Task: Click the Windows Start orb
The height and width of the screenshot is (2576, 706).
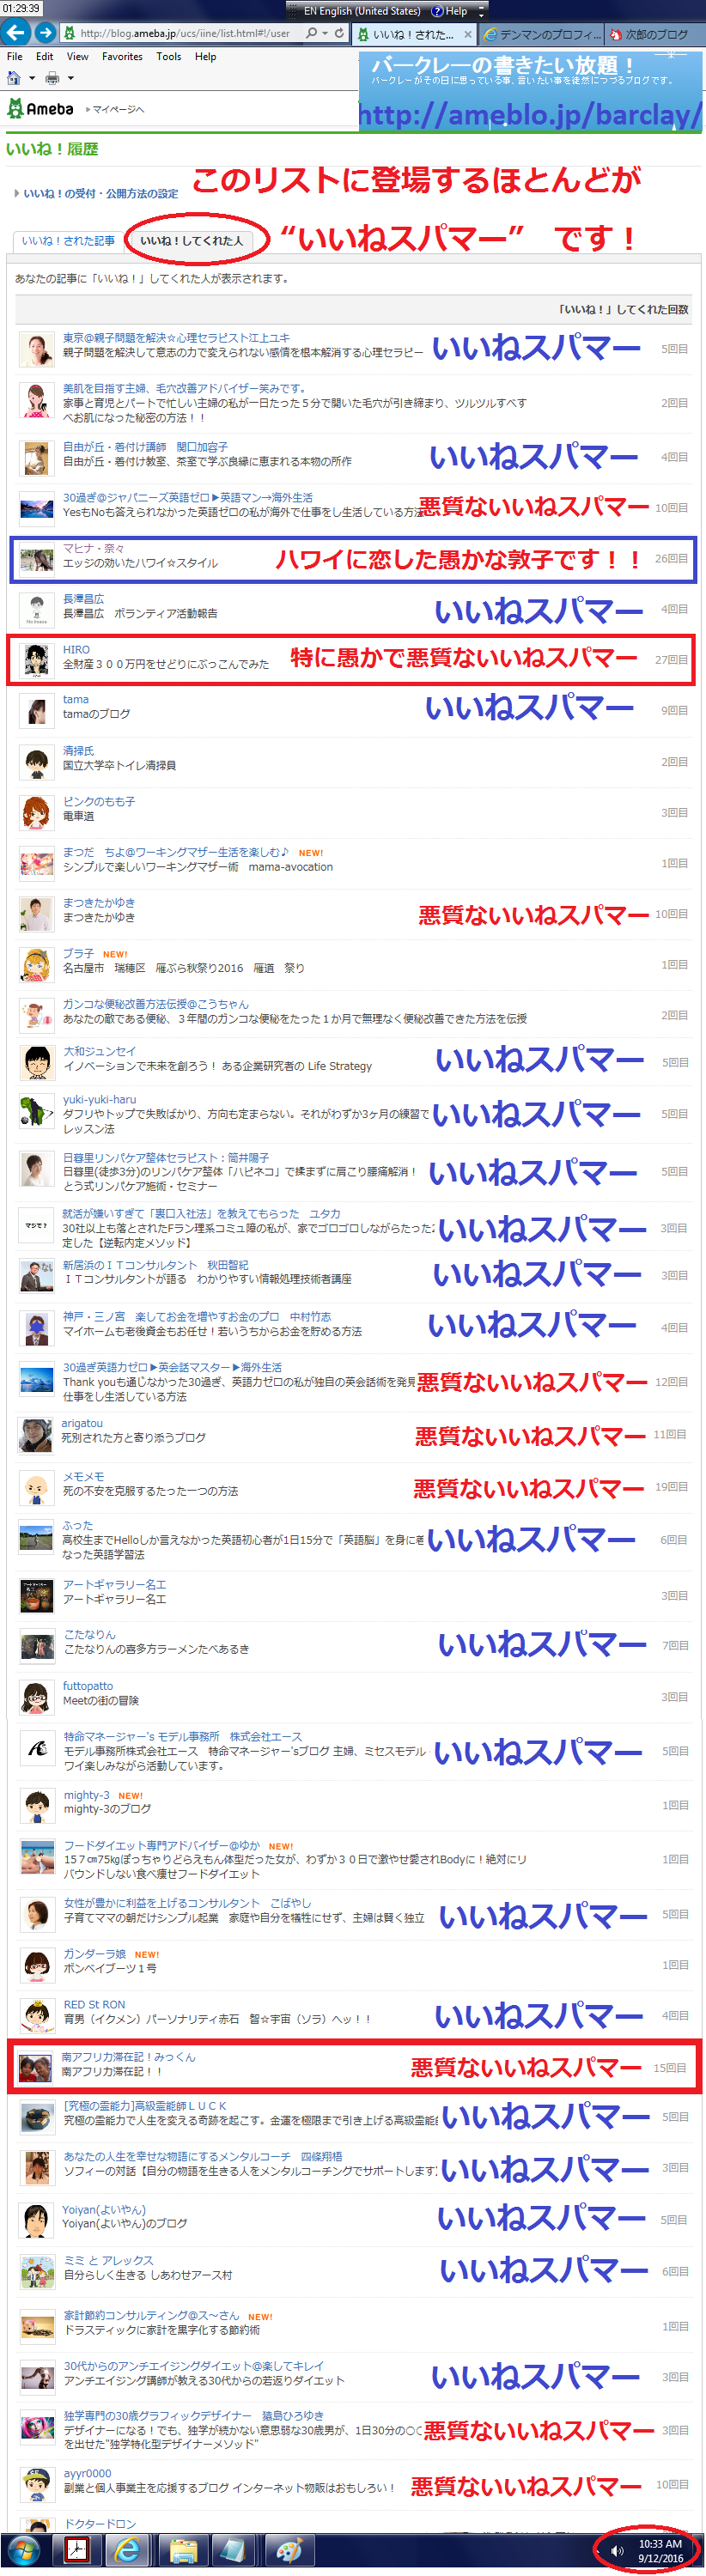Action: pos(22,2550)
